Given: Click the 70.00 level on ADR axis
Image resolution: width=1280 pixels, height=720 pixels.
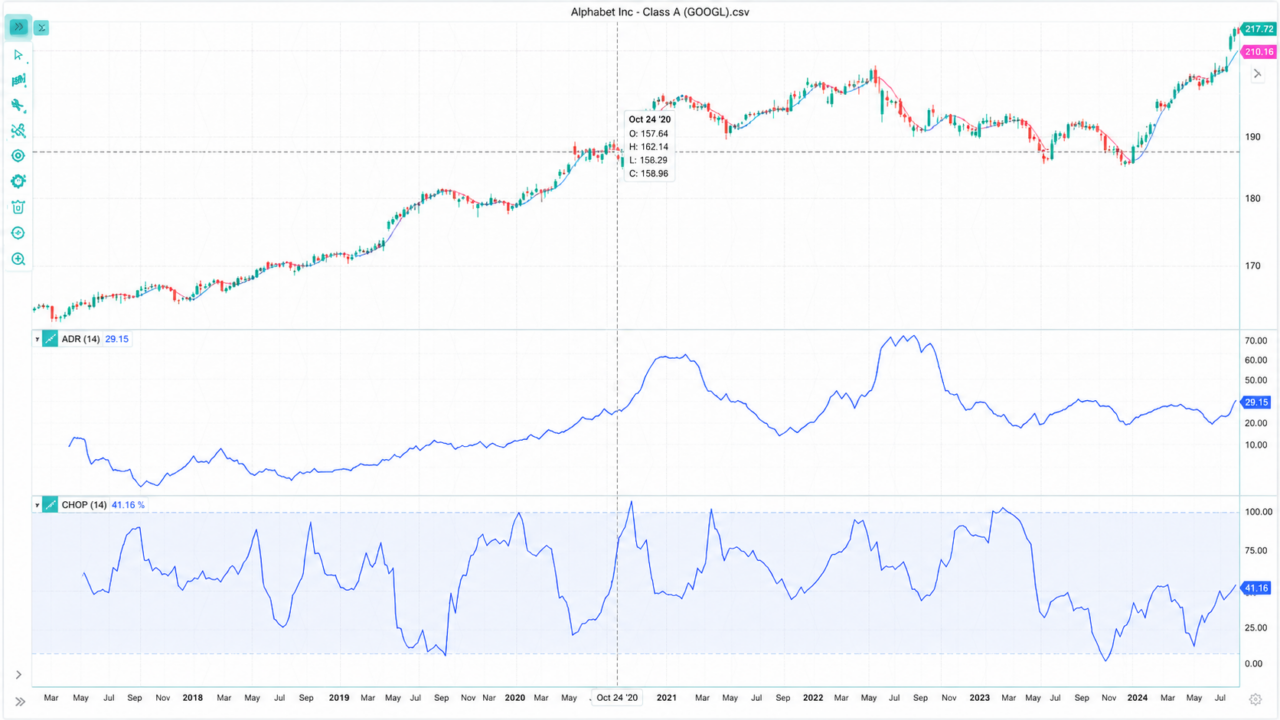Looking at the screenshot, I should coord(1256,342).
